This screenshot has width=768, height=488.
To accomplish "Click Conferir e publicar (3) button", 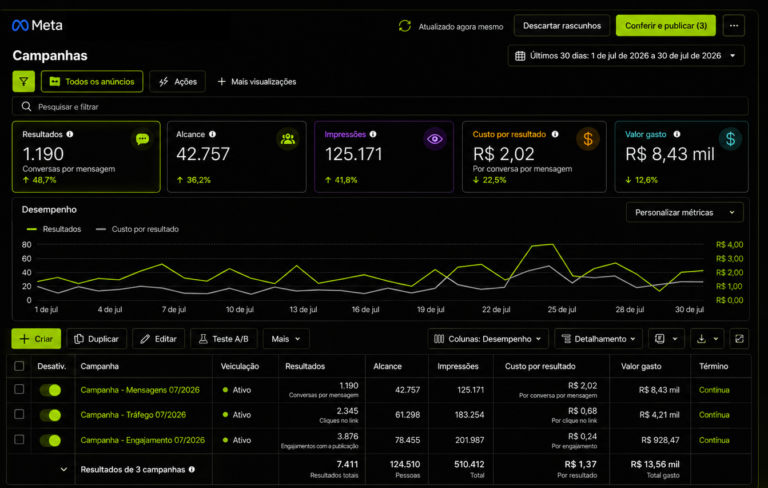I will [666, 25].
